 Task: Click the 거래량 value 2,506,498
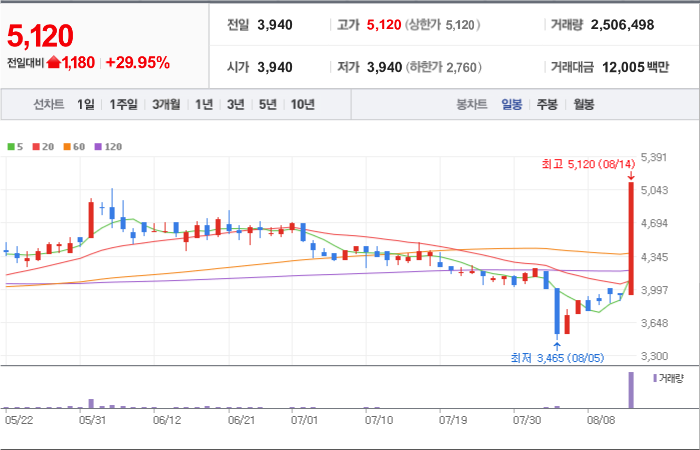coord(622,25)
